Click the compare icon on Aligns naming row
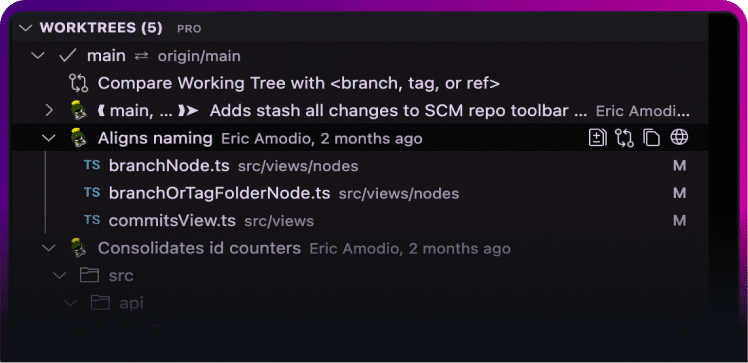Screen dimensions: 748x363 [624, 138]
